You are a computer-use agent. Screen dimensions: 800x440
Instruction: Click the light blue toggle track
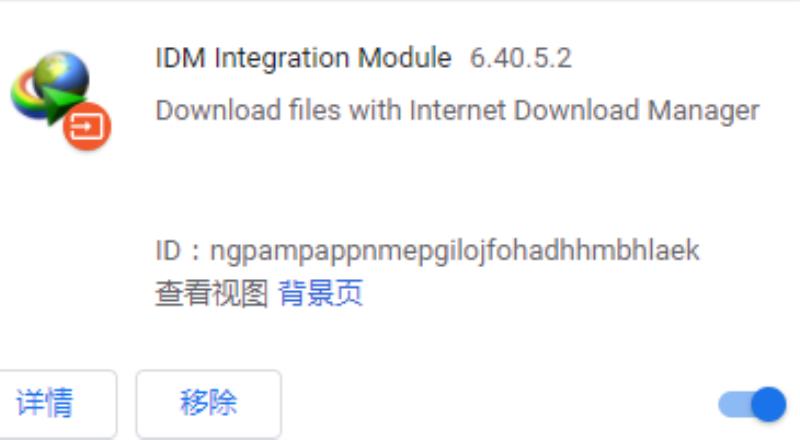(x=735, y=405)
